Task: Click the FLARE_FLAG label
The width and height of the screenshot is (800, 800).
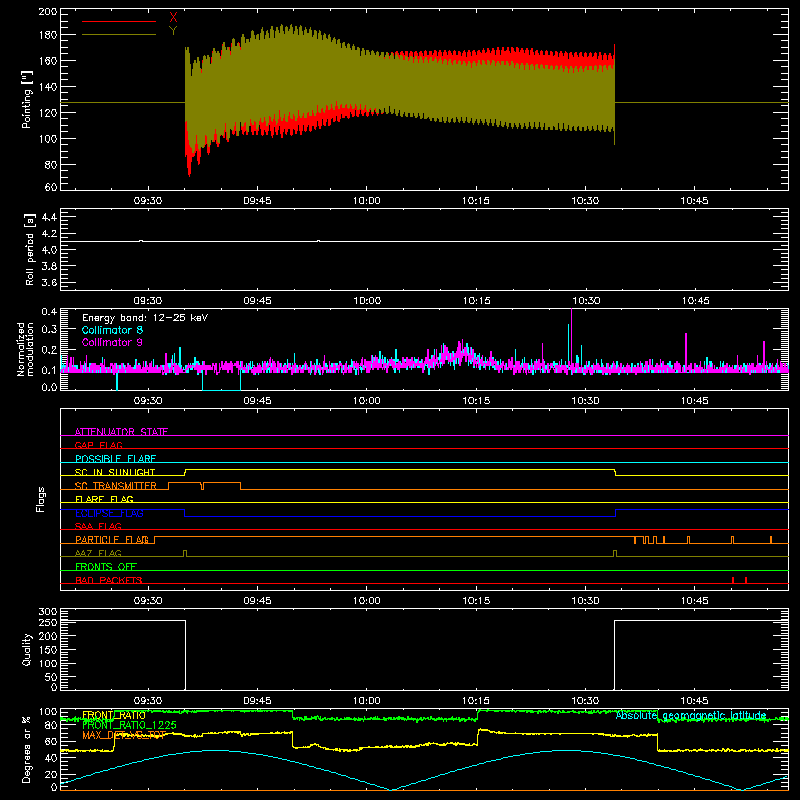Action: tap(104, 499)
